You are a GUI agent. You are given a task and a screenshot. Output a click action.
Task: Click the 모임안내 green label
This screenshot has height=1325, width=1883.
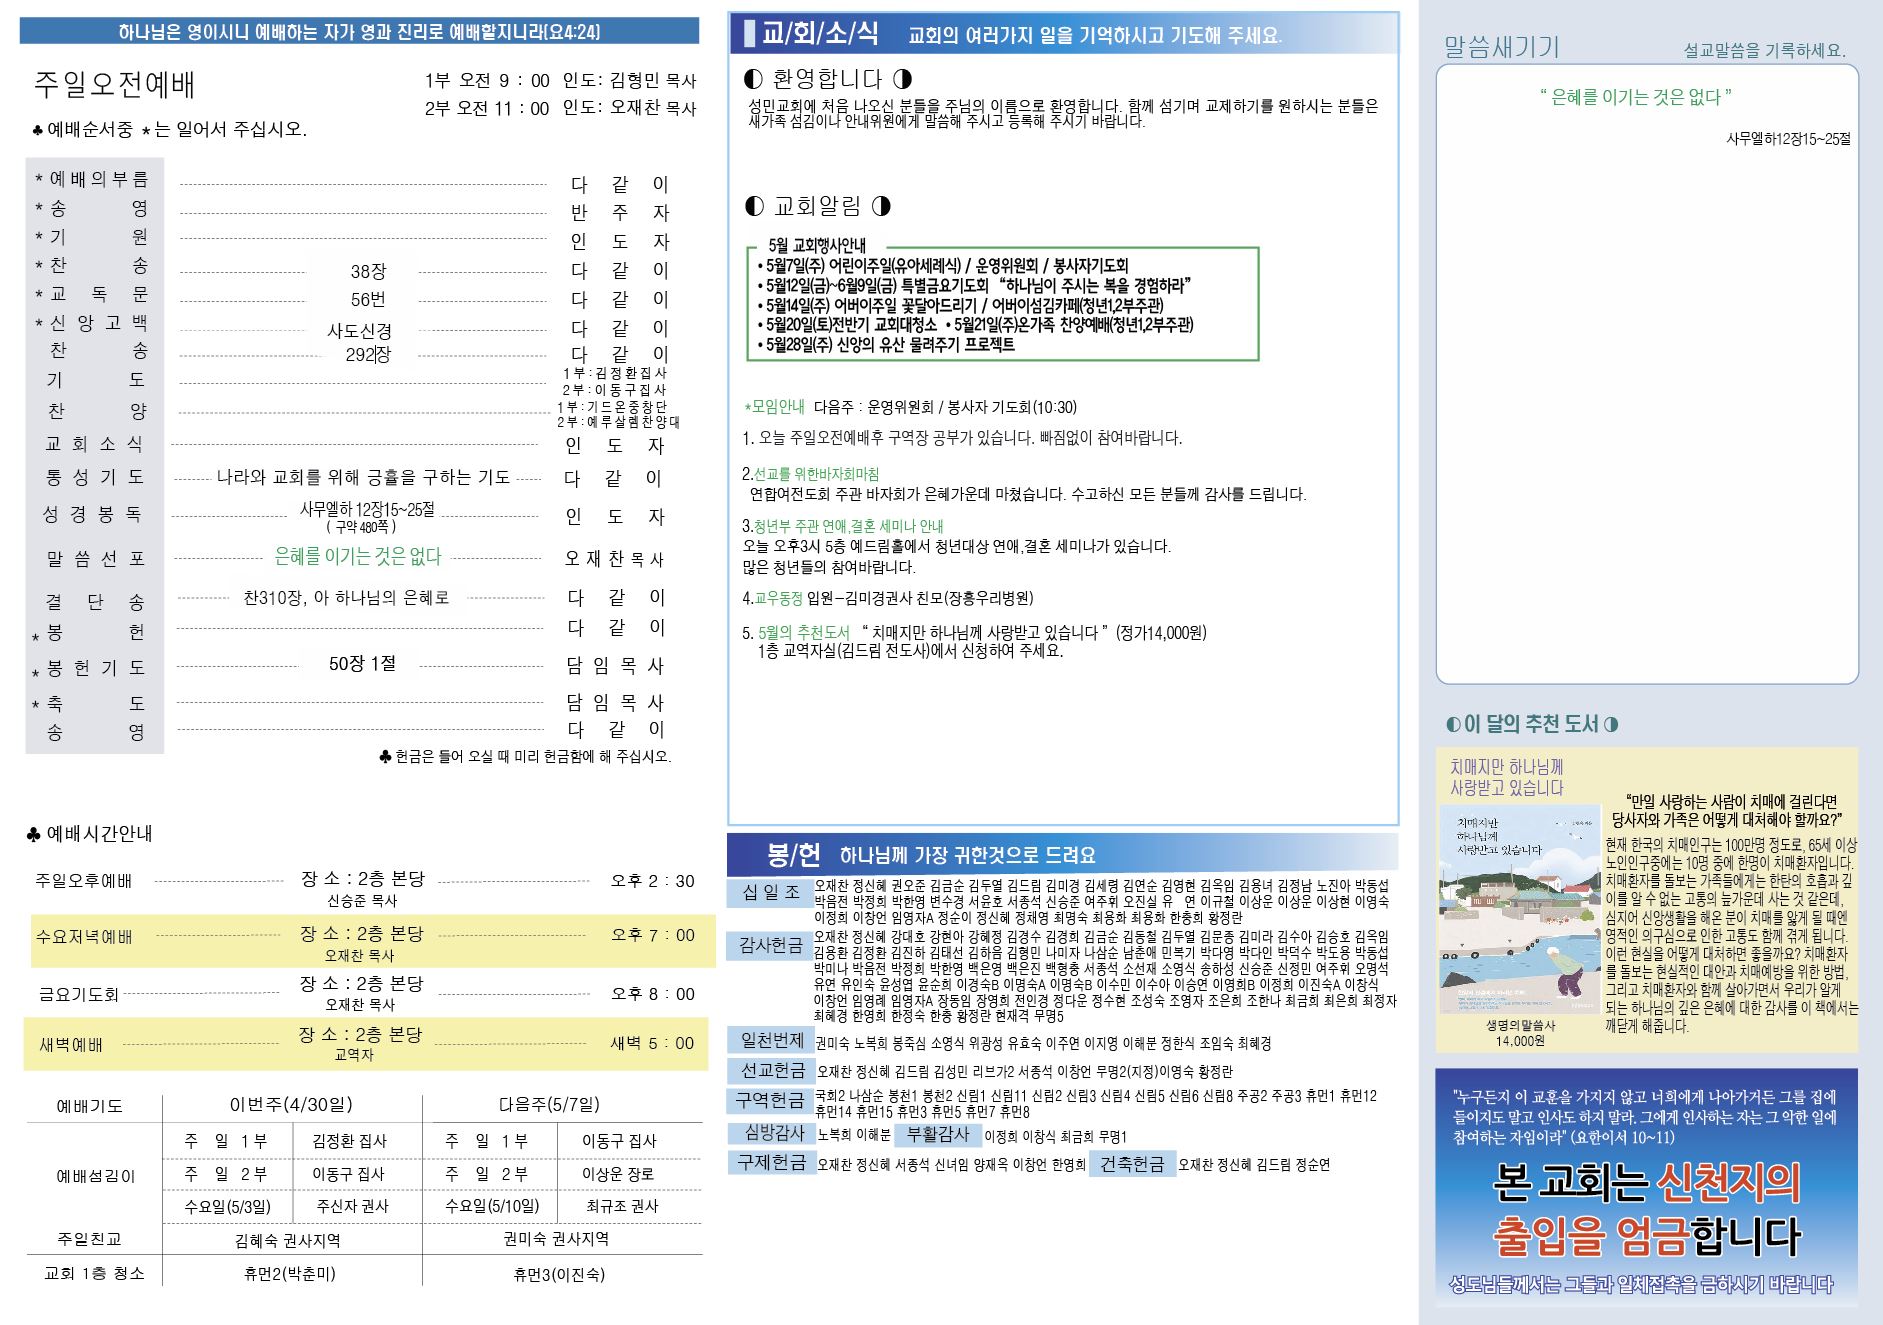tap(775, 407)
